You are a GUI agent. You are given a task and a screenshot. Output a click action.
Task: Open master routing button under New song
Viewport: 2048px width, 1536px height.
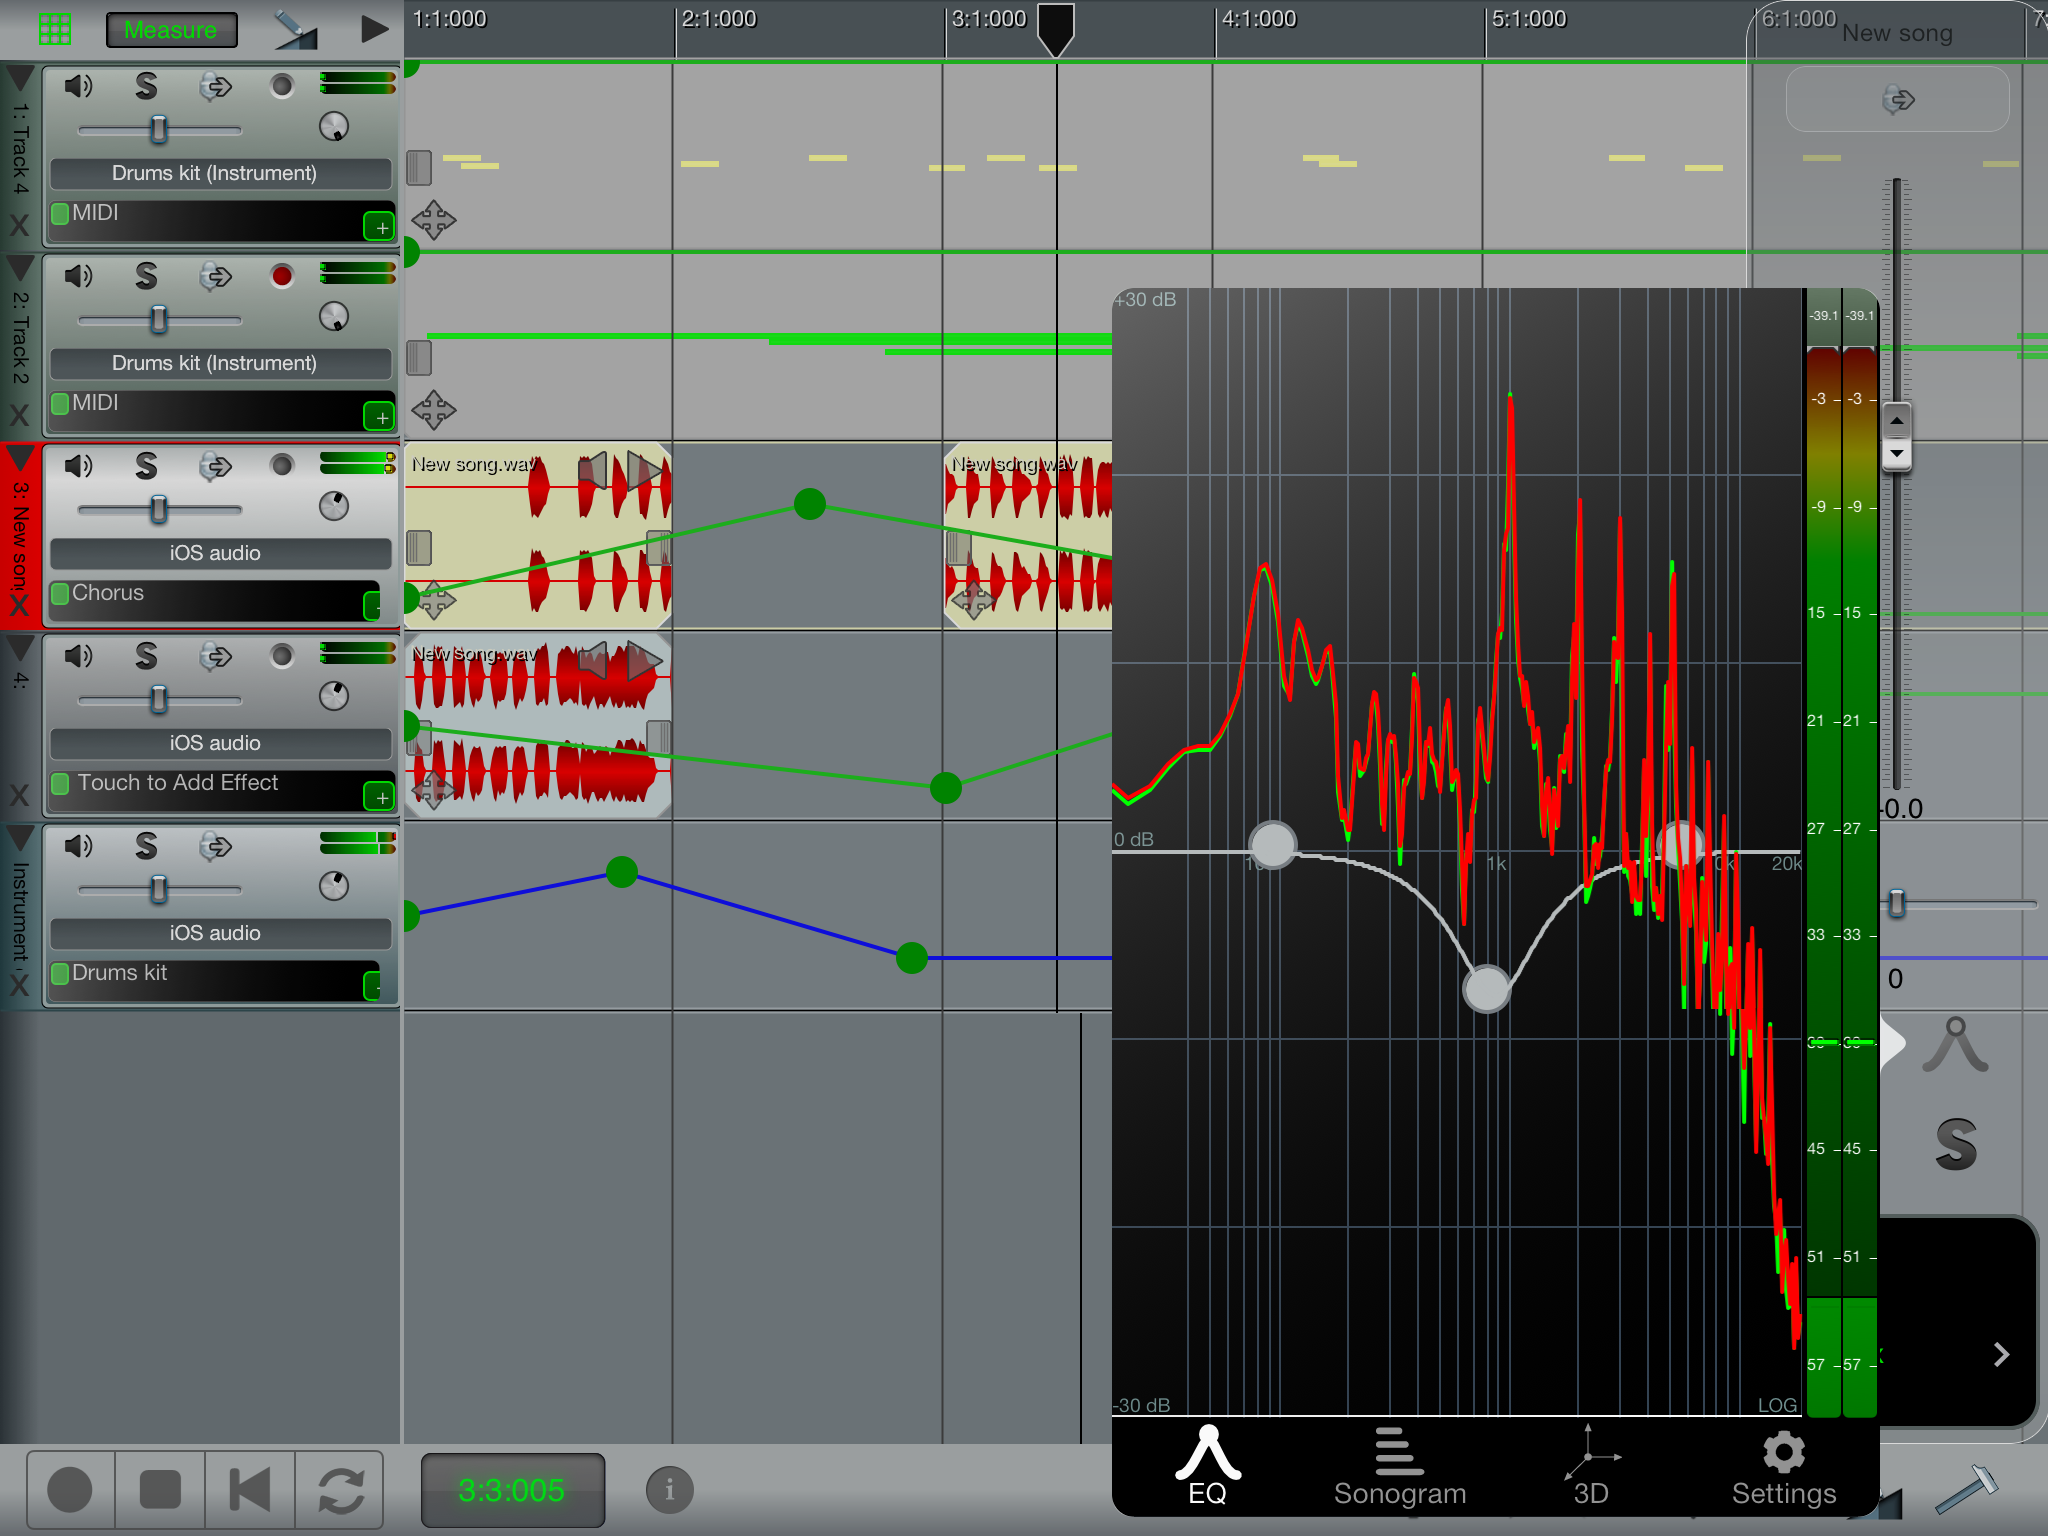coord(1897,99)
